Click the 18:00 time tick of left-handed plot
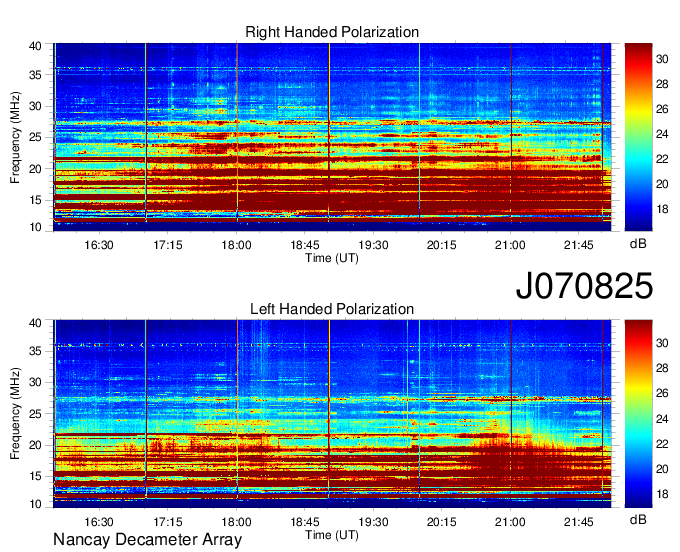The height and width of the screenshot is (552, 680). [236, 522]
